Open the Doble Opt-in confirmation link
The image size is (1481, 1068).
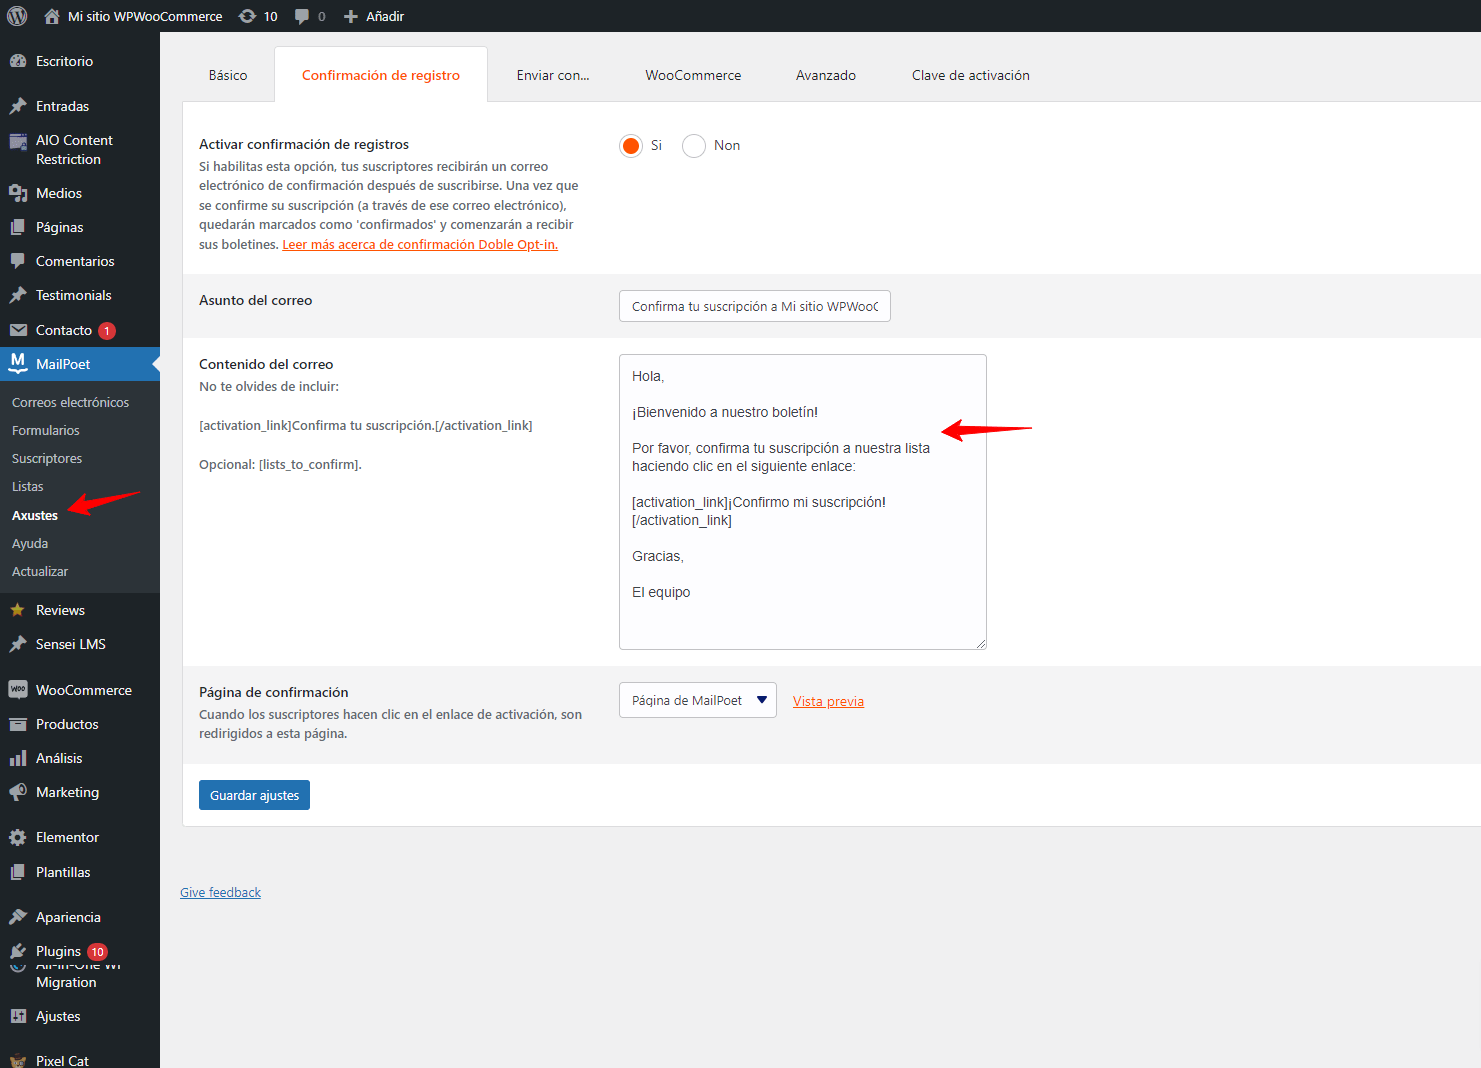click(420, 244)
